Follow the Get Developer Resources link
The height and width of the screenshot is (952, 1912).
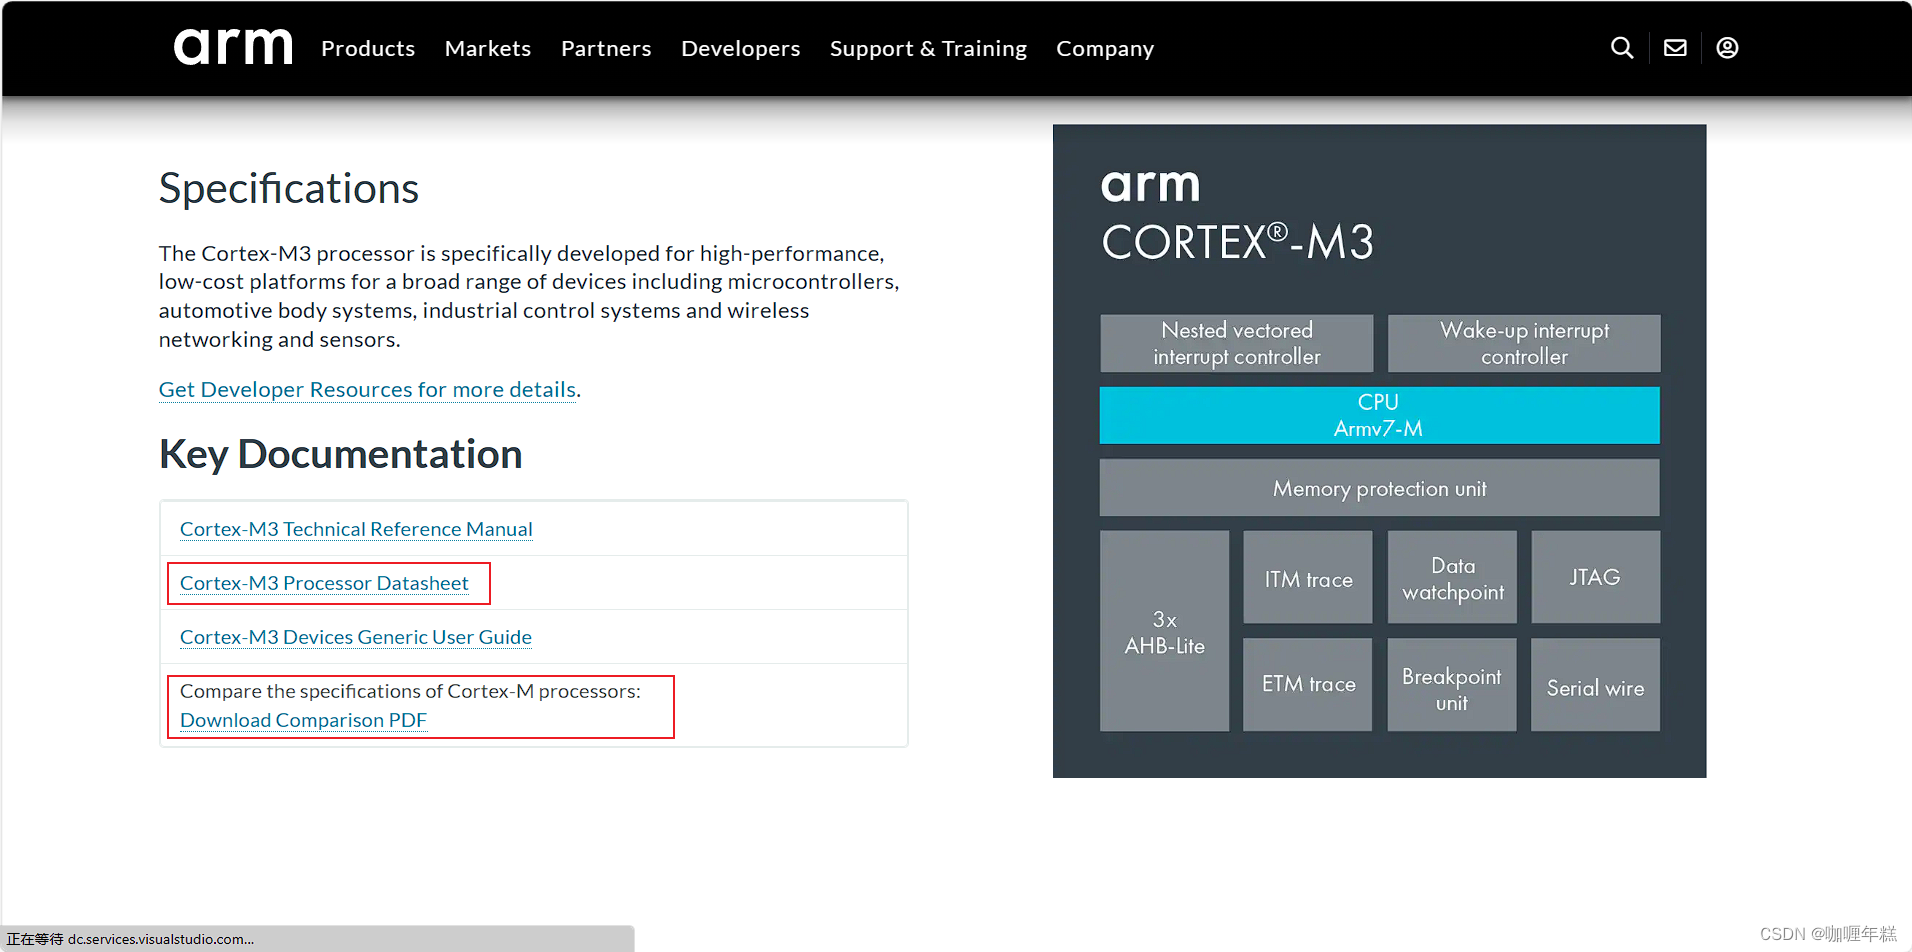[368, 389]
